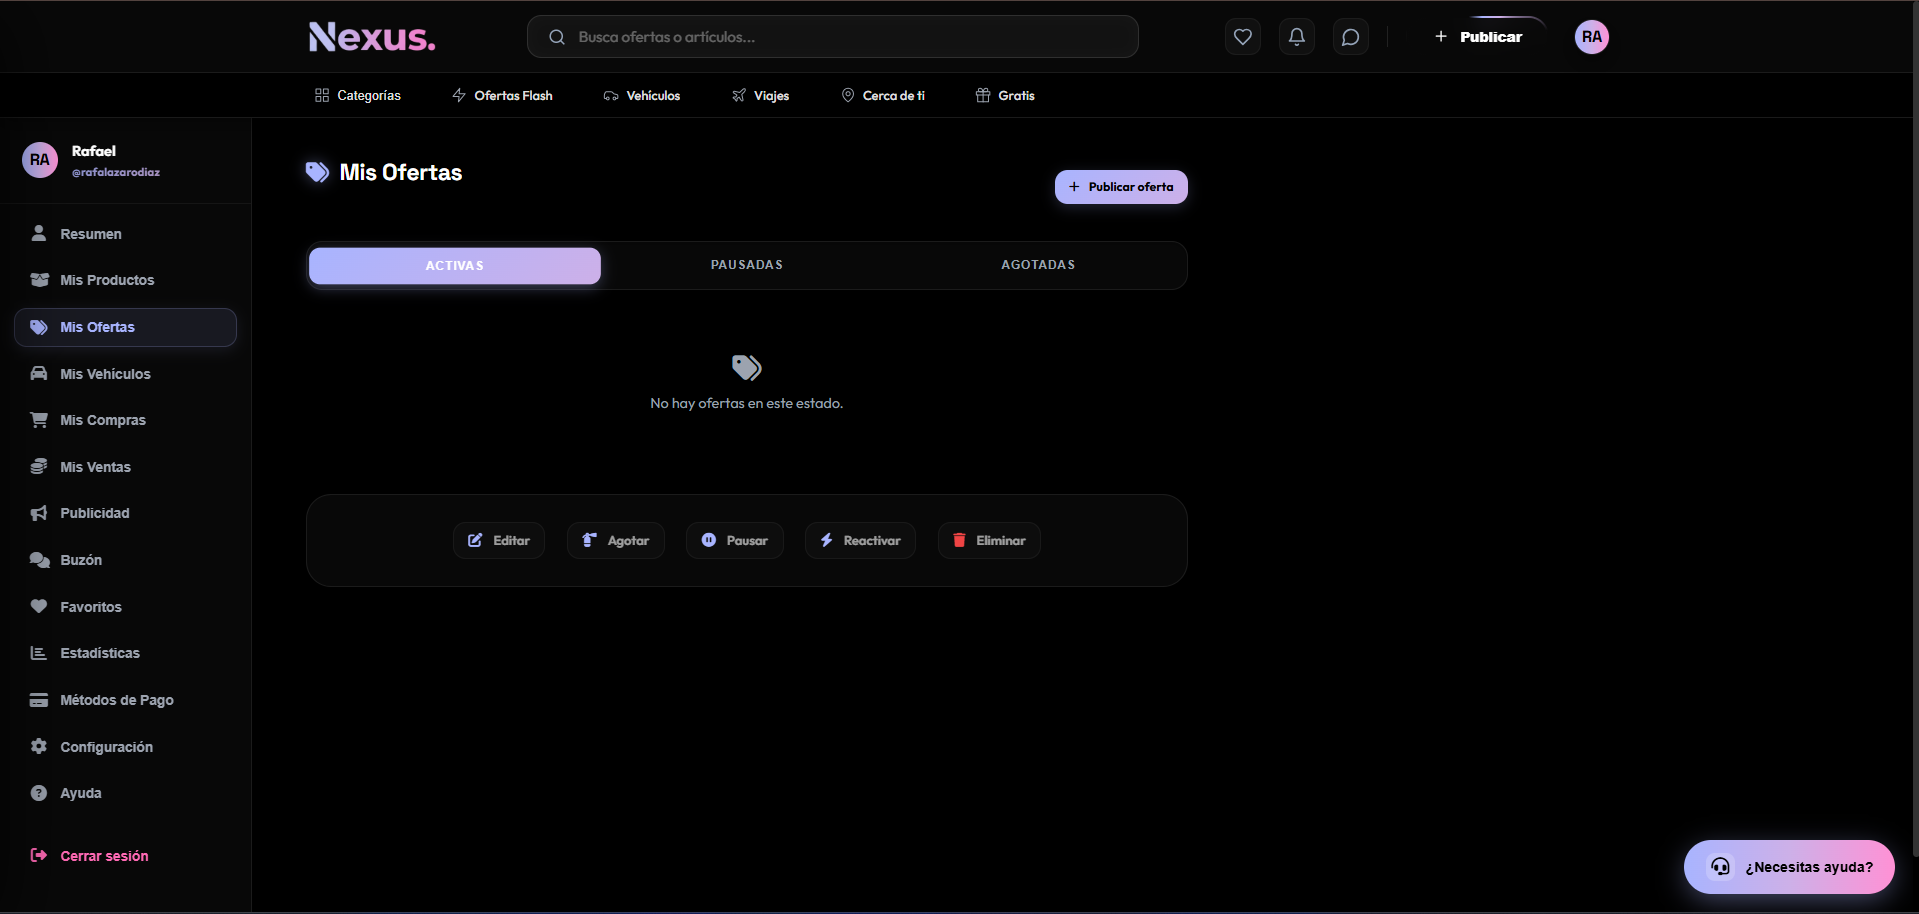Click the Estadísticas chart icon

(39, 653)
